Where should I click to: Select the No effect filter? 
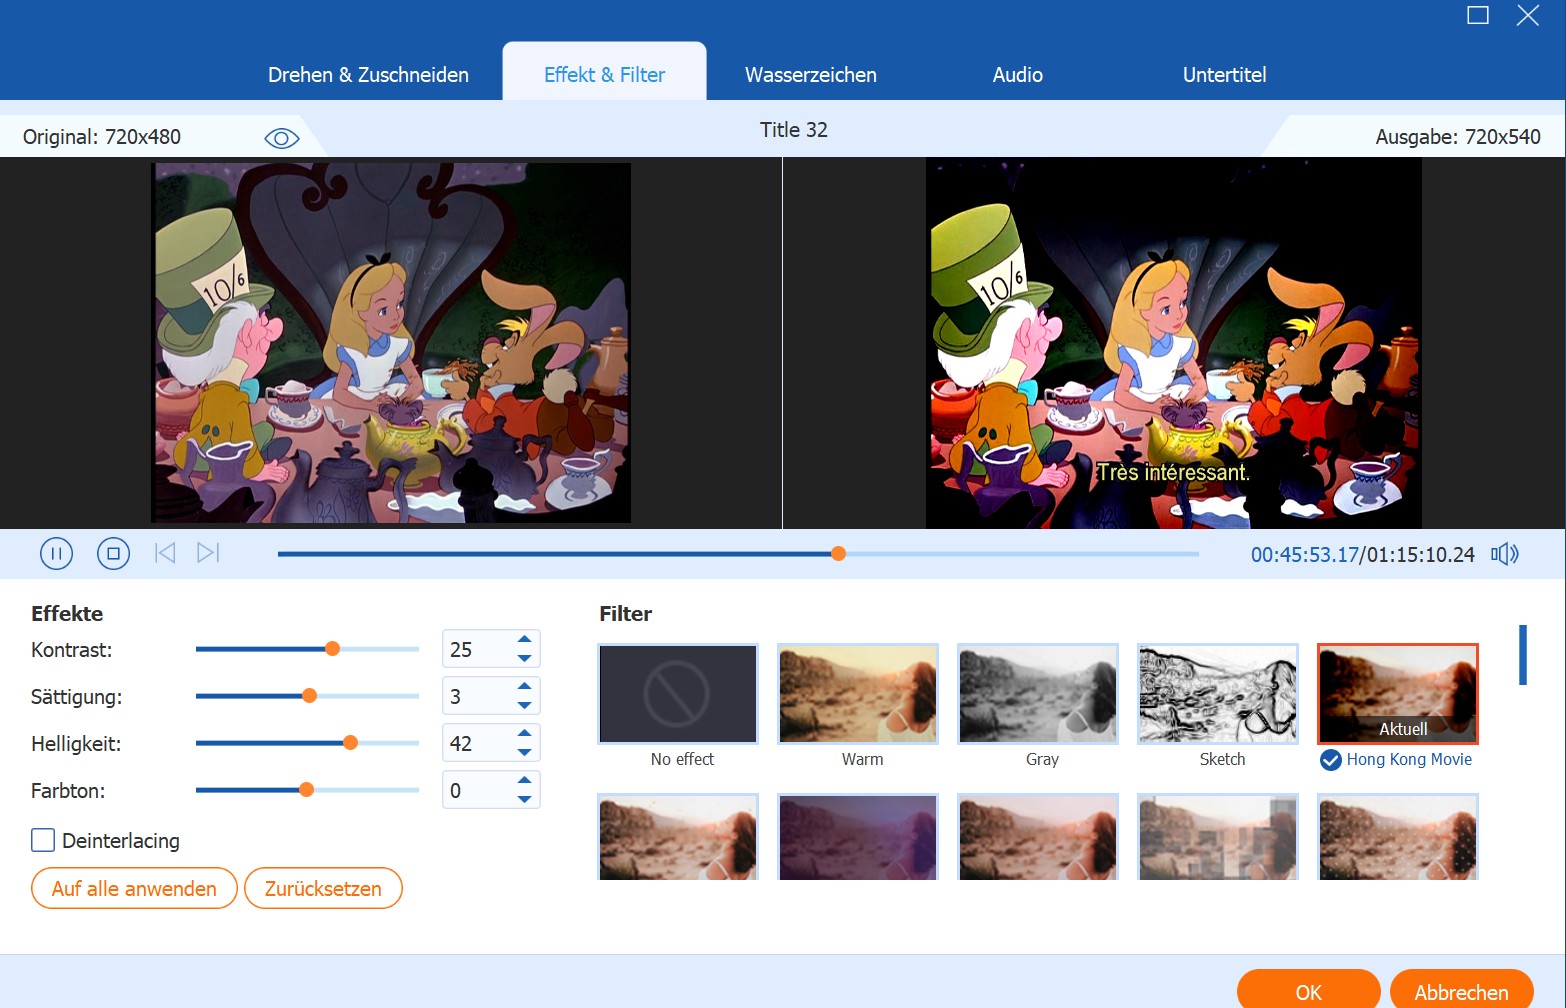click(678, 694)
